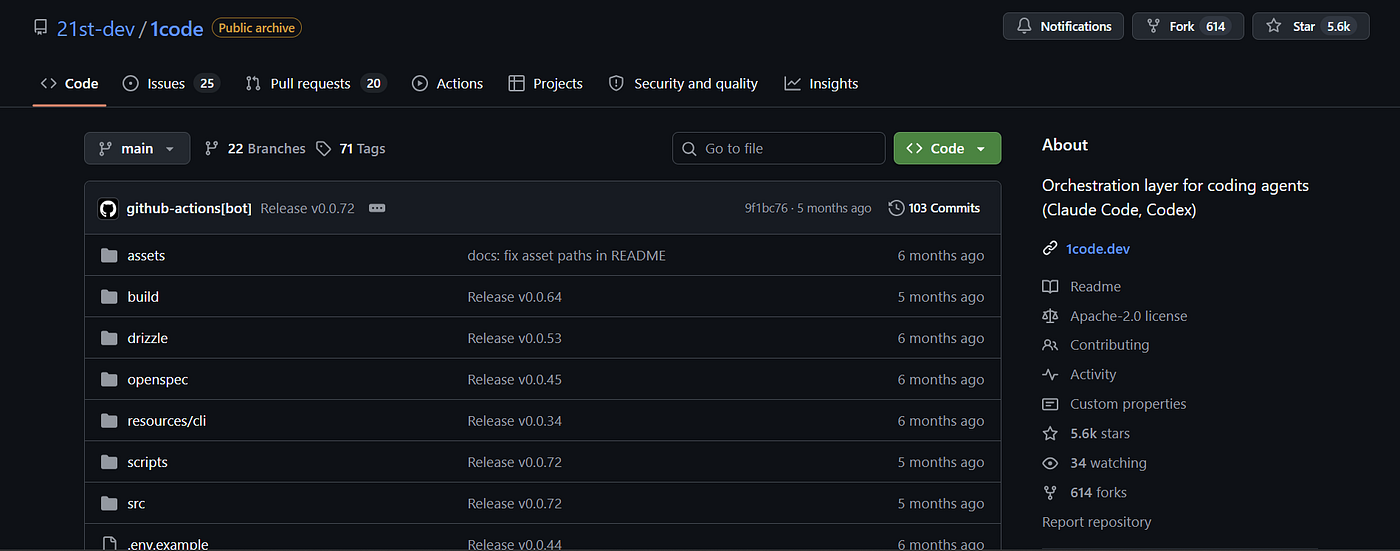Screen dimensions: 1400x551
Task: Click the clock history icon beside 103 Commits
Action: [x=896, y=208]
